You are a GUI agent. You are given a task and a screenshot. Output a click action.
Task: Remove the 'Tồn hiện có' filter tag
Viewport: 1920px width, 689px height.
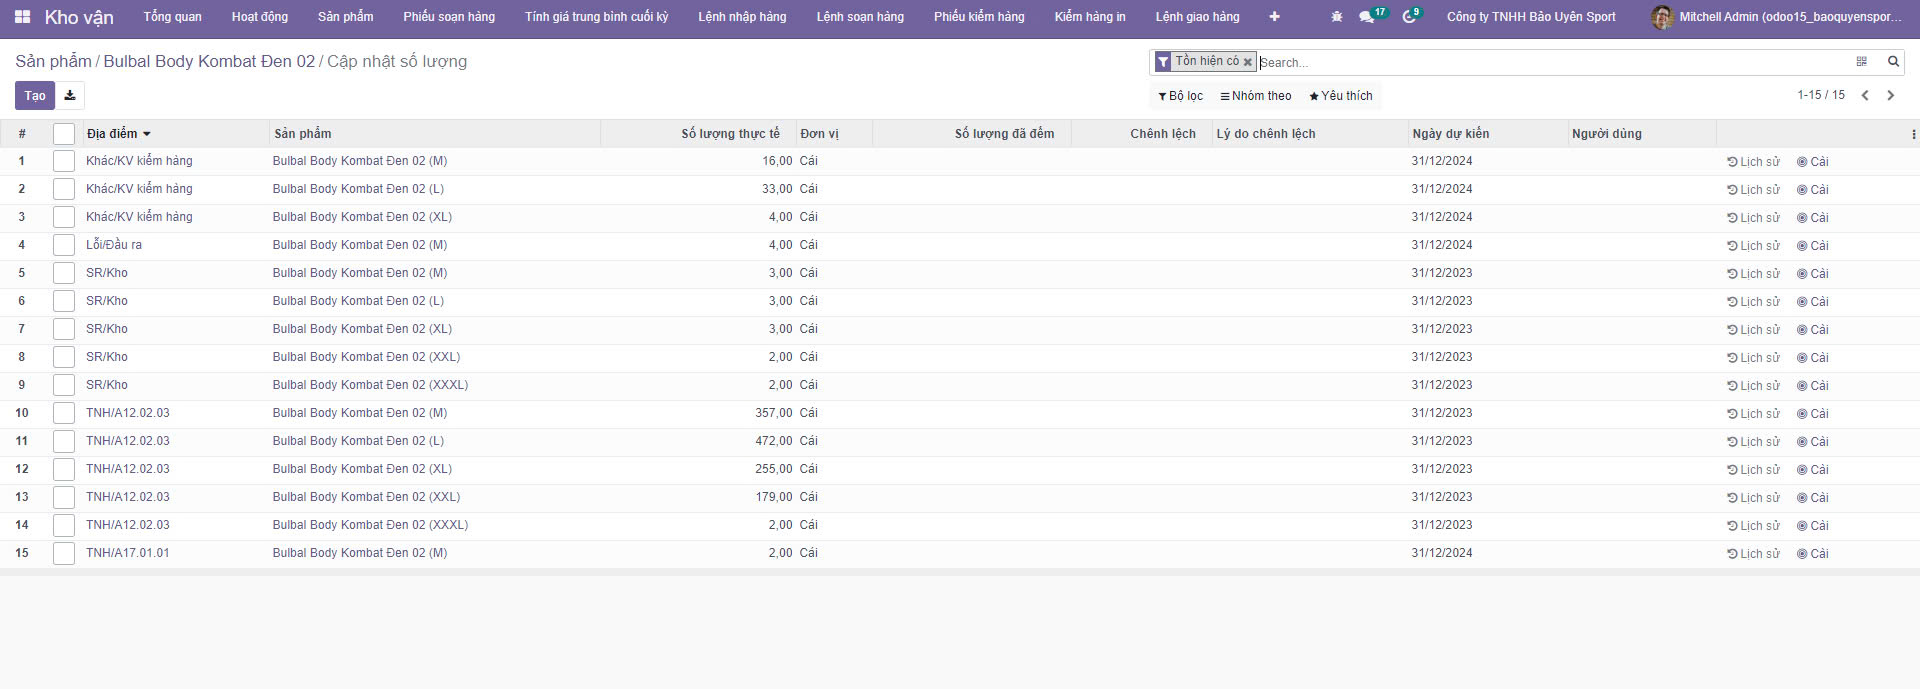[x=1248, y=62]
